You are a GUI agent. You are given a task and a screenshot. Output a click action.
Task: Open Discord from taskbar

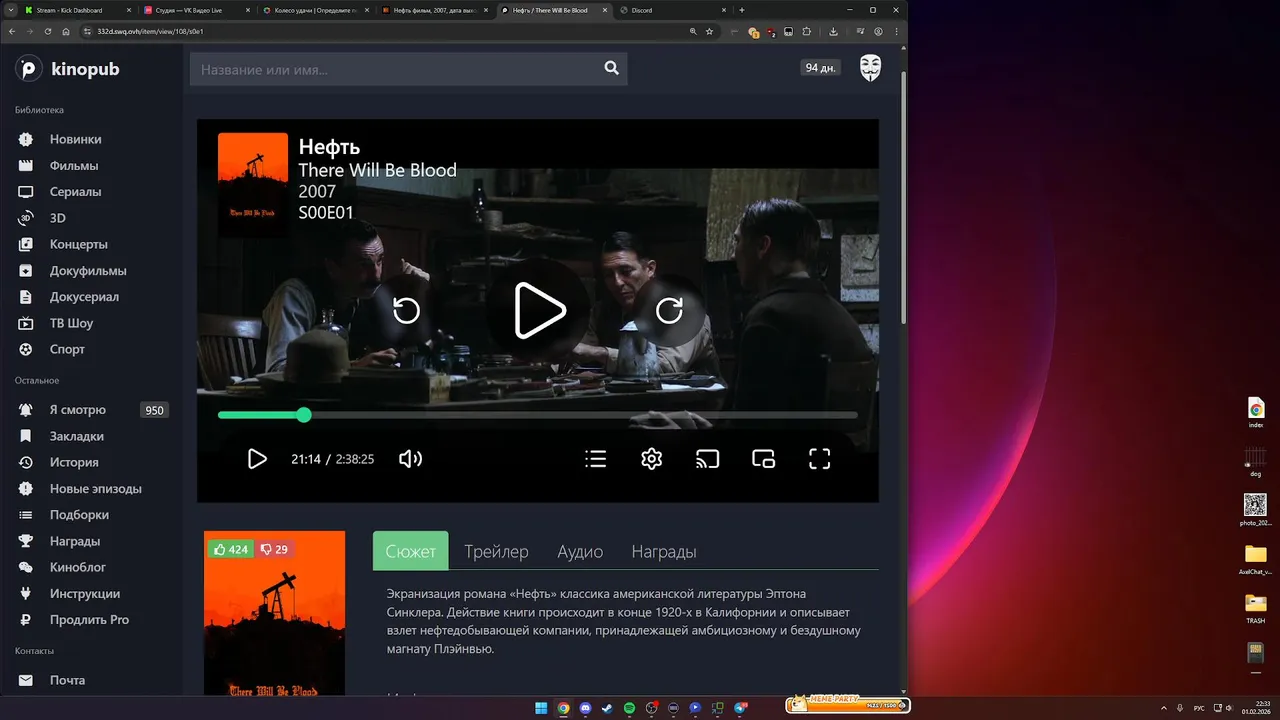pyautogui.click(x=585, y=708)
